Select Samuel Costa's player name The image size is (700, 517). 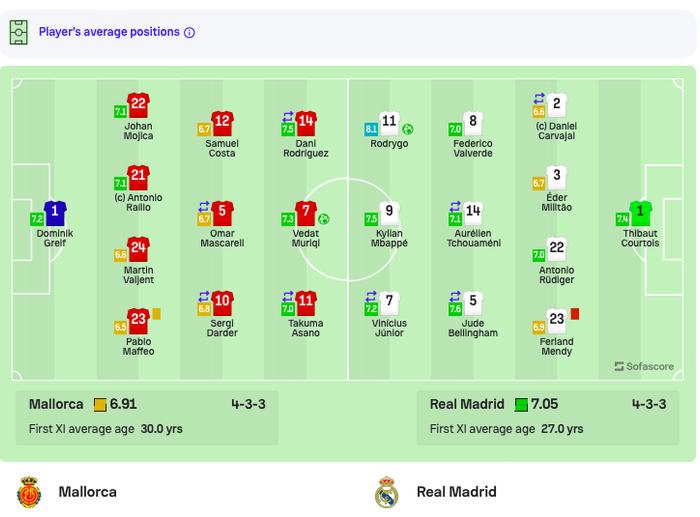[222, 148]
